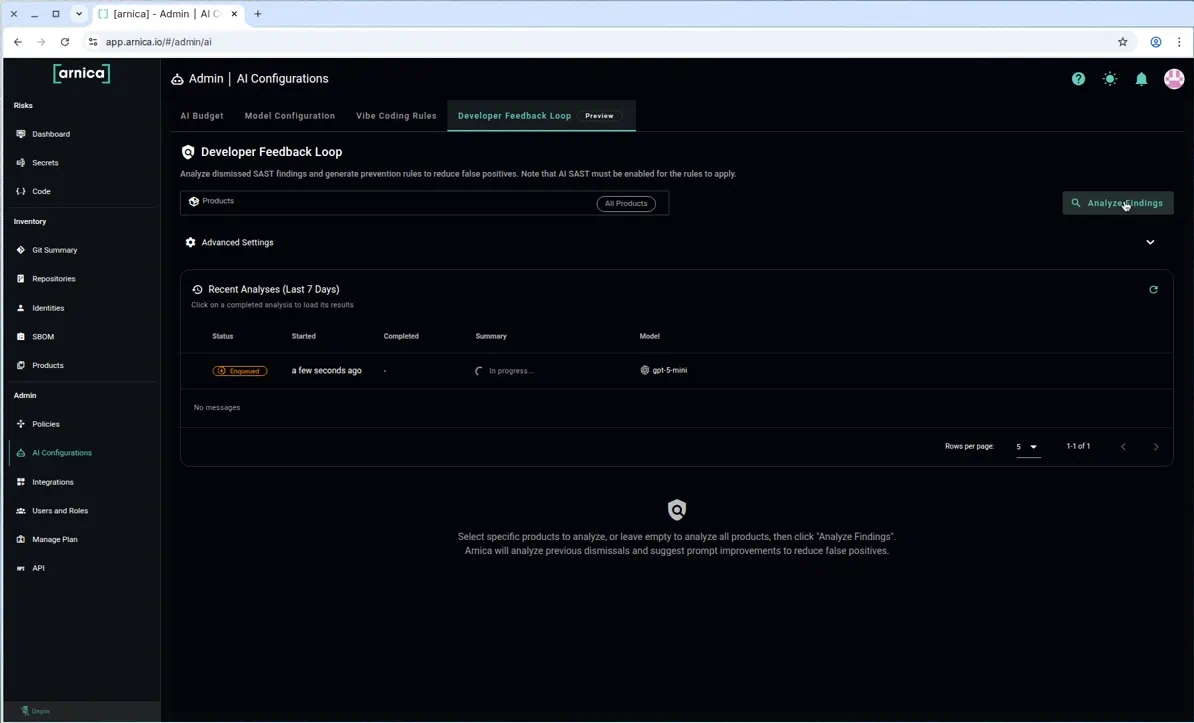Open the browser profile icon
This screenshot has width=1194, height=723.
tap(1155, 42)
